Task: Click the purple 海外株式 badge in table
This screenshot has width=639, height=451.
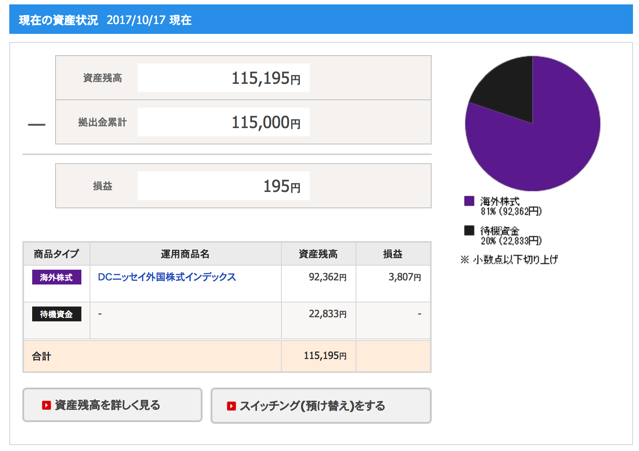Action: click(x=57, y=277)
